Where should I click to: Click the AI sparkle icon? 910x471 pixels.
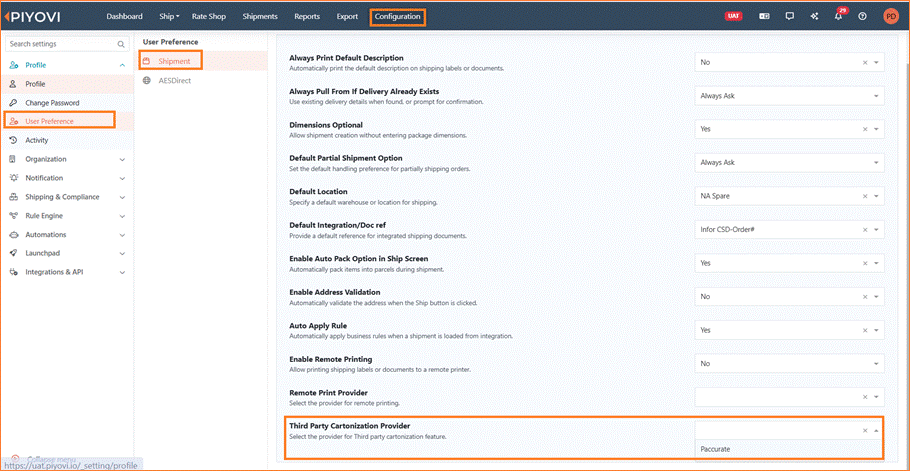click(x=814, y=16)
